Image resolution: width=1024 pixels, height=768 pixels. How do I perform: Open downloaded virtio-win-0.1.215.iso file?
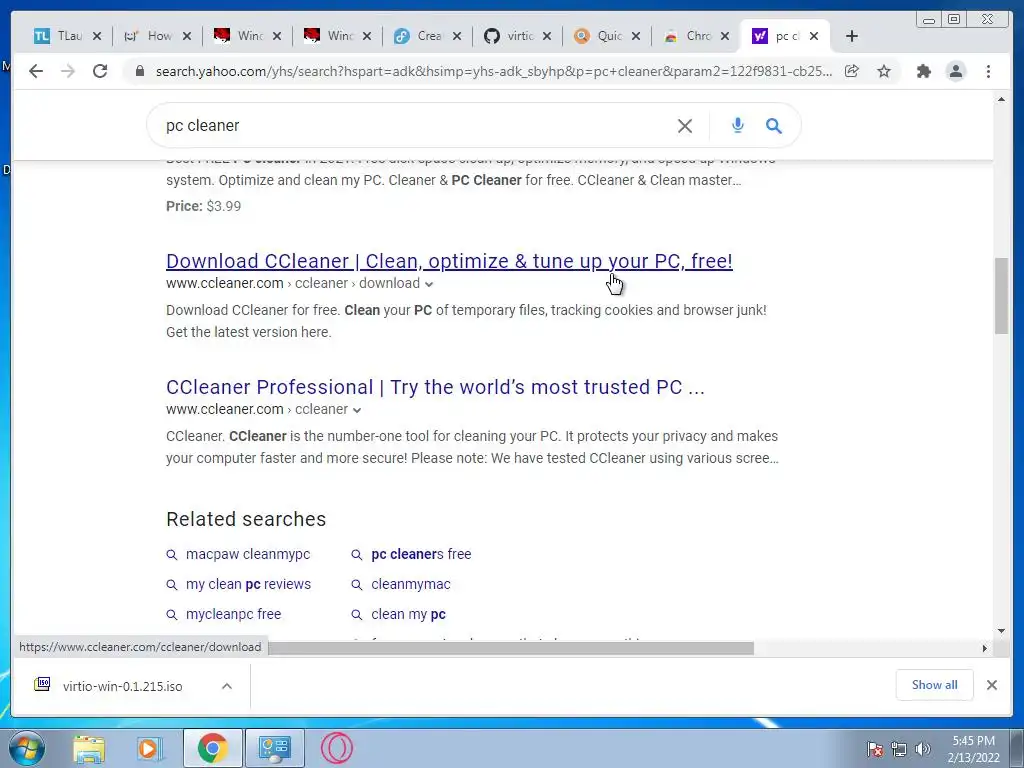pos(122,686)
